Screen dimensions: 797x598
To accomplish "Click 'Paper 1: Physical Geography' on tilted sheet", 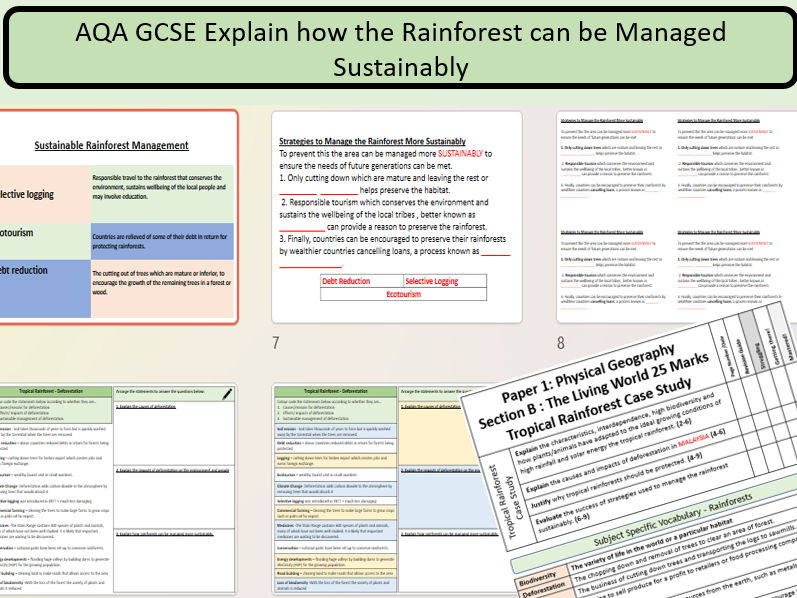I will (x=588, y=373).
